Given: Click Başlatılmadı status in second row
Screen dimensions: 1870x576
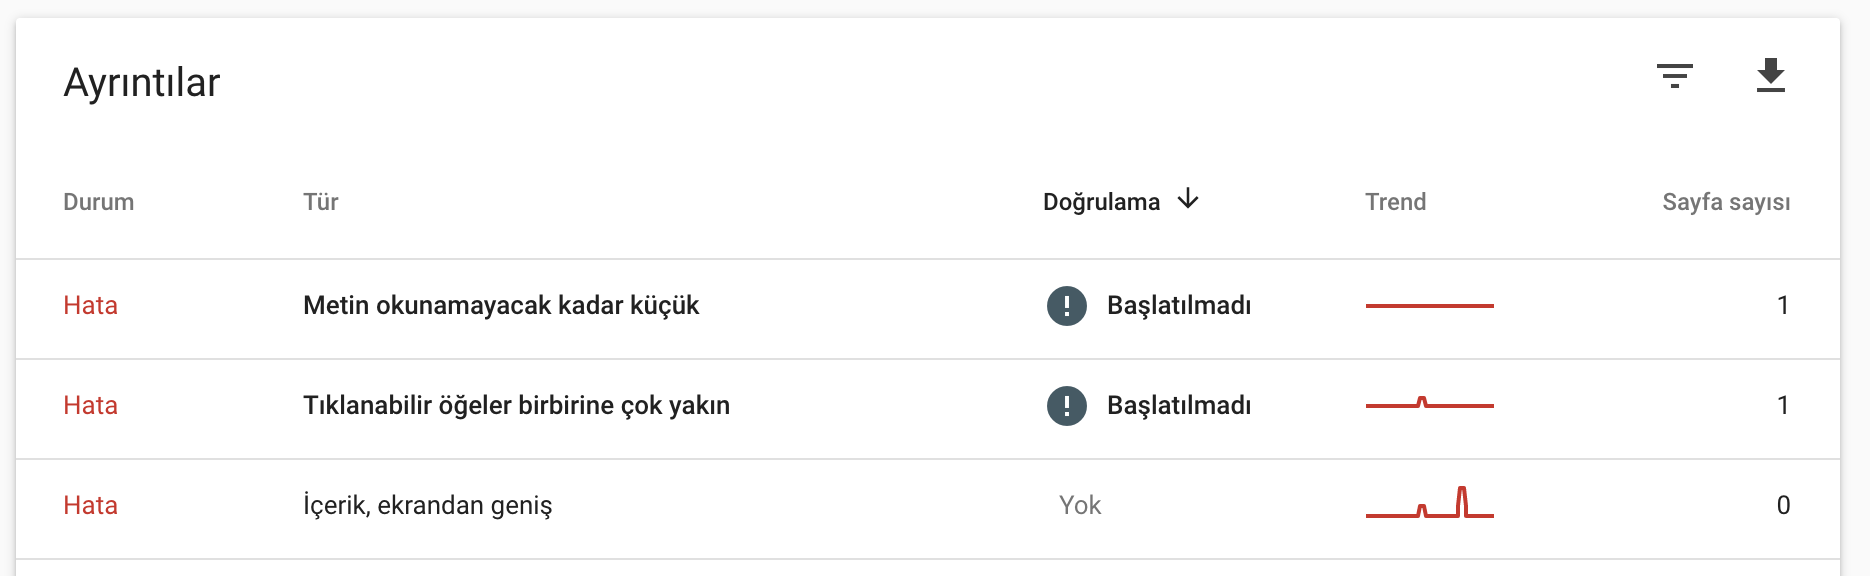Looking at the screenshot, I should coord(1179,405).
